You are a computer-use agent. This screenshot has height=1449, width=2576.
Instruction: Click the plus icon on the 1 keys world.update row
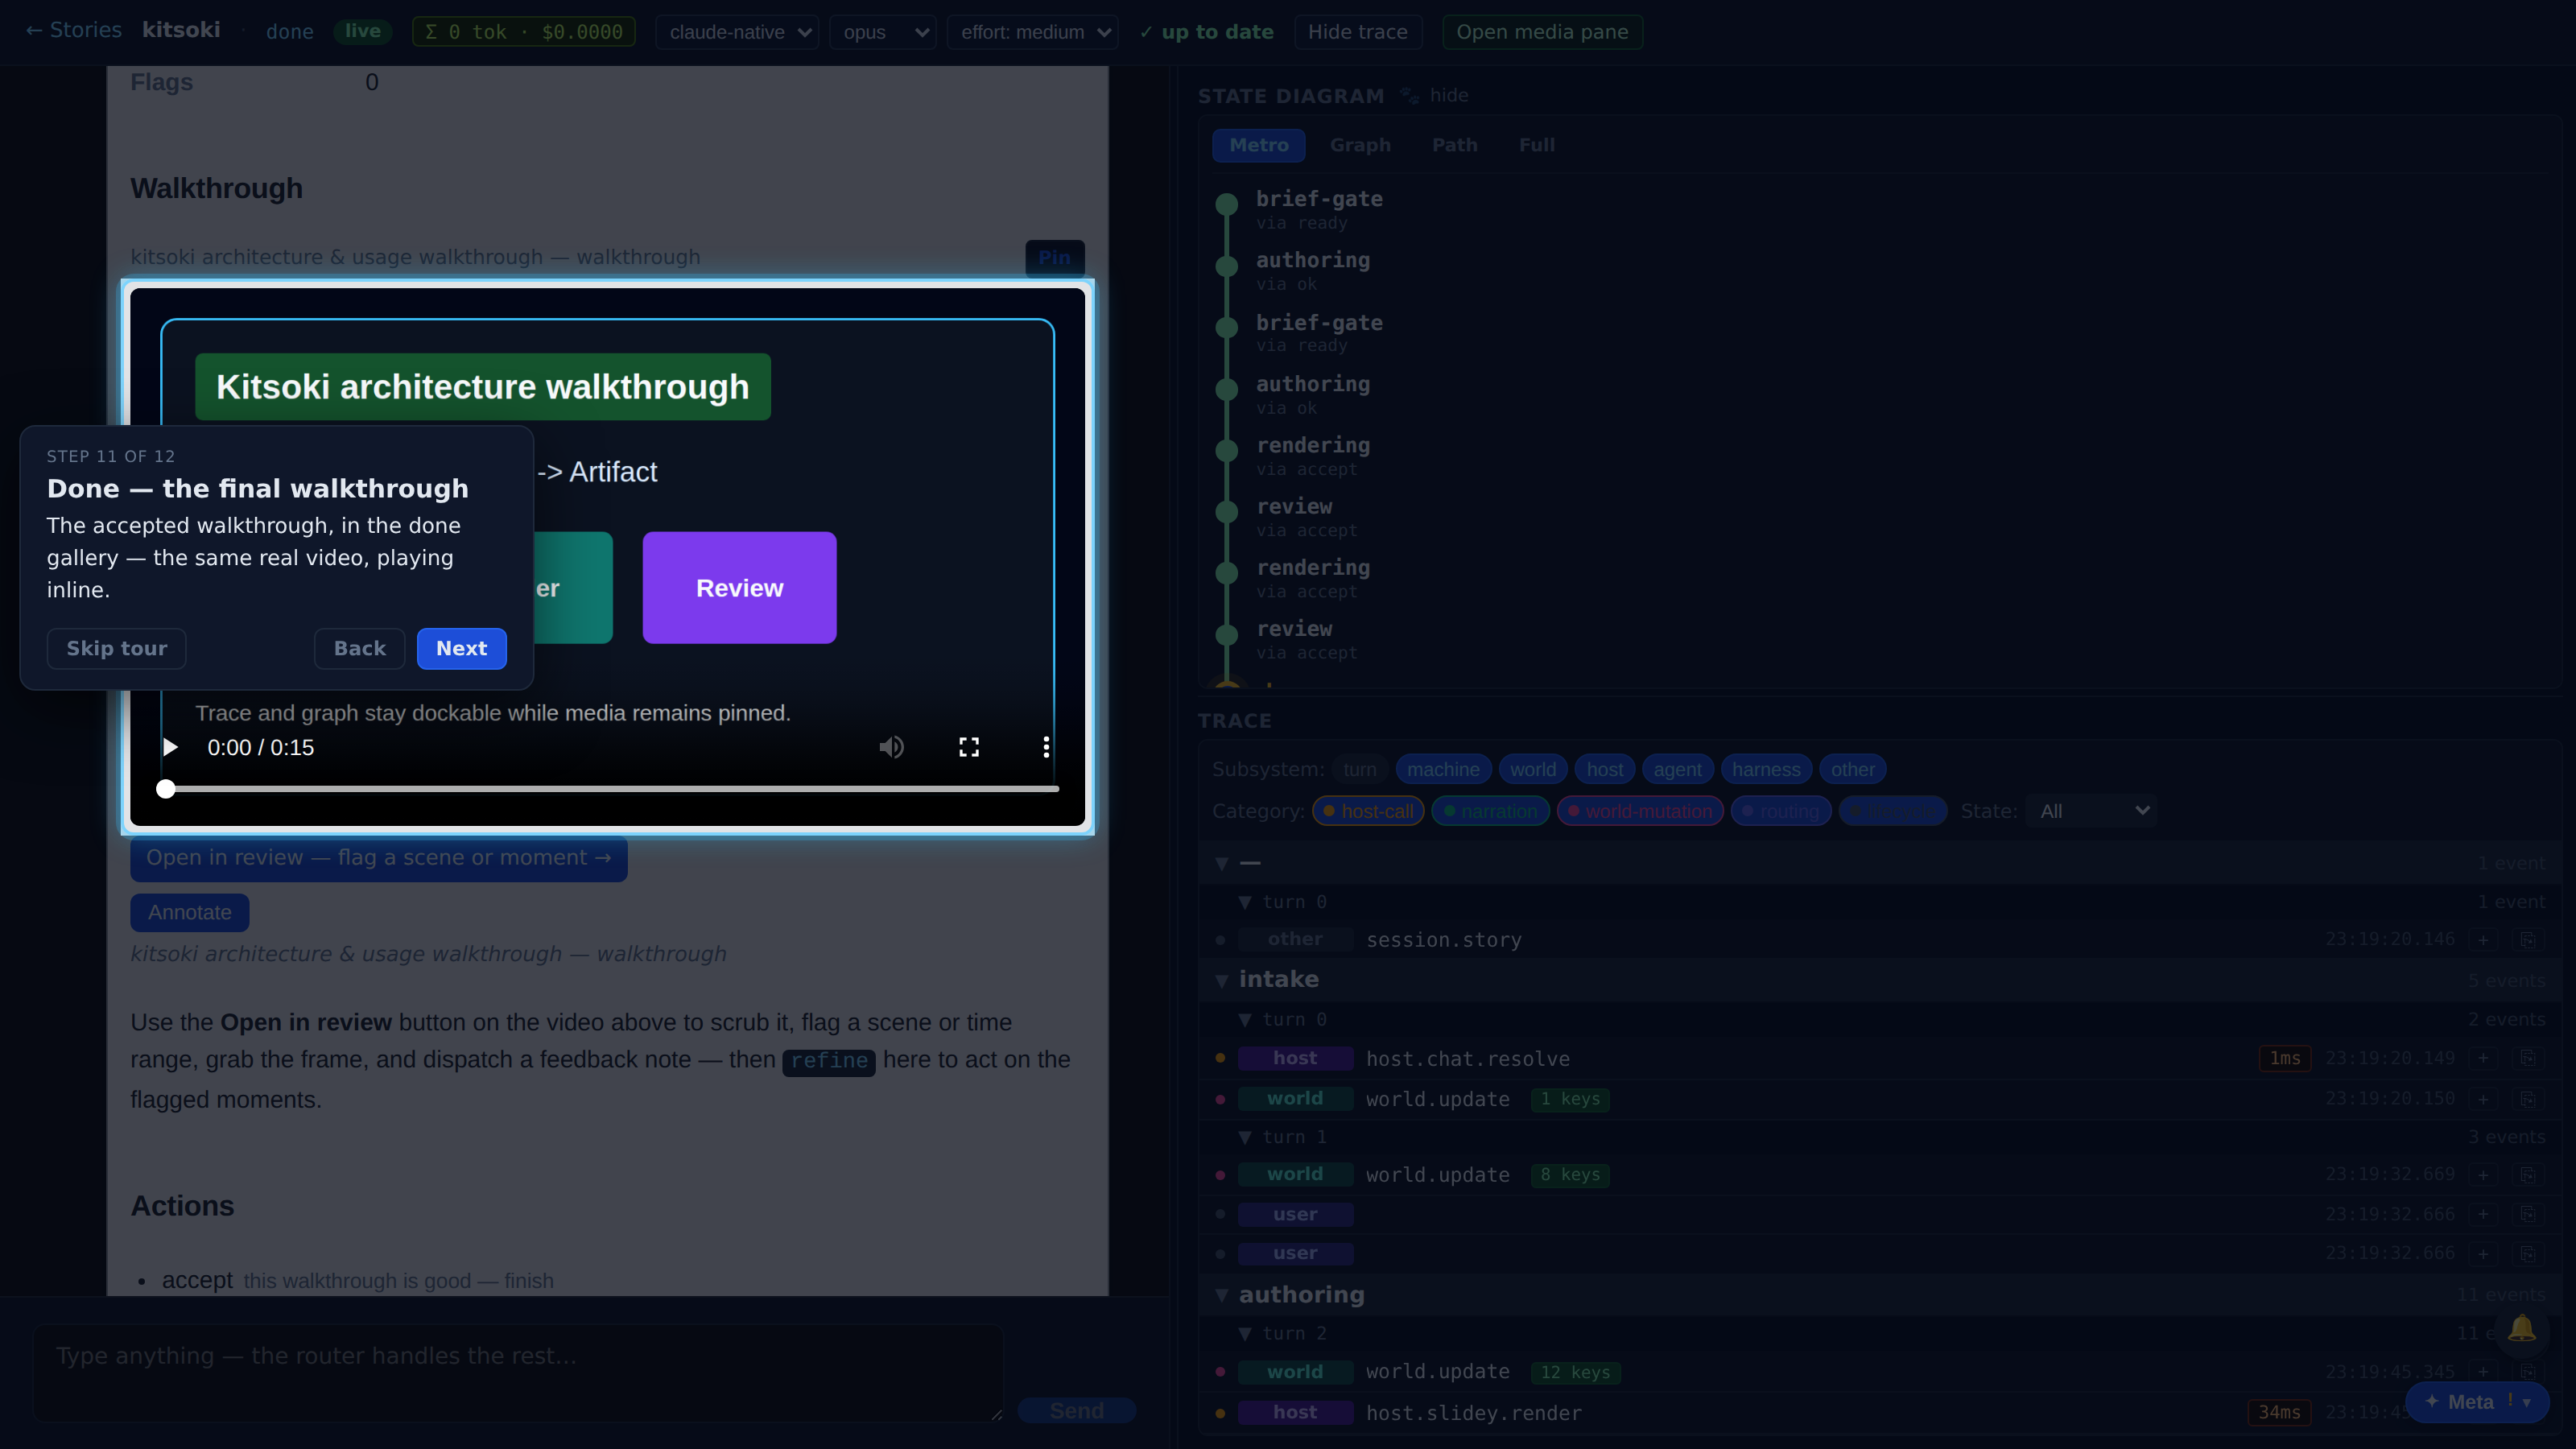tap(2483, 1099)
